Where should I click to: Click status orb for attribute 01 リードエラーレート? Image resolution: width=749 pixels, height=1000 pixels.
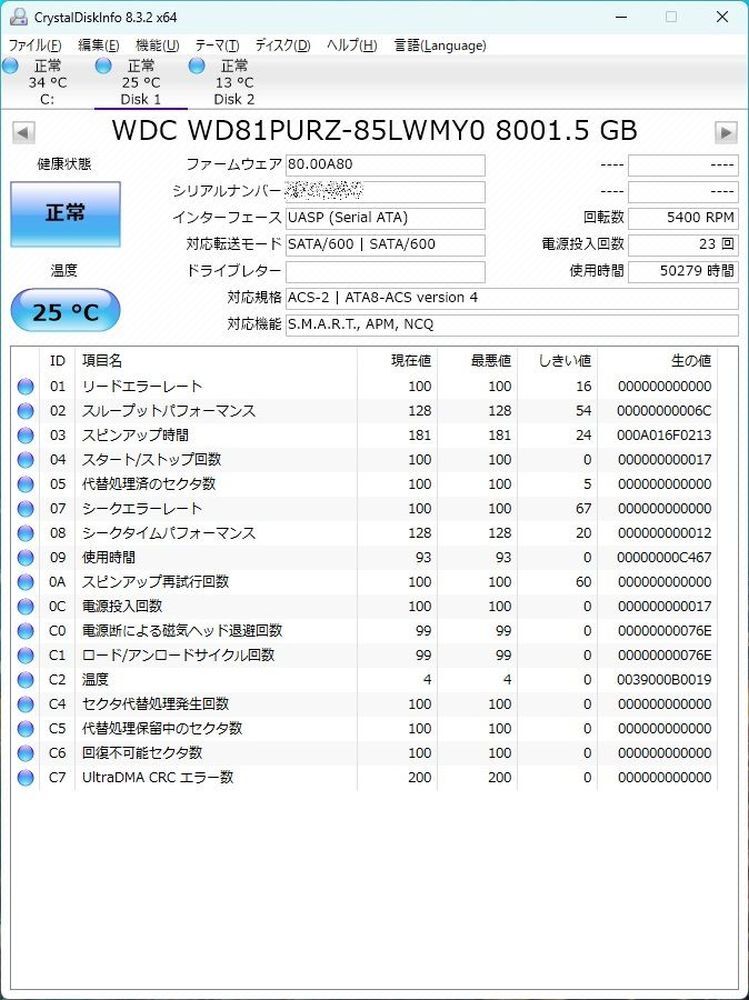click(26, 386)
